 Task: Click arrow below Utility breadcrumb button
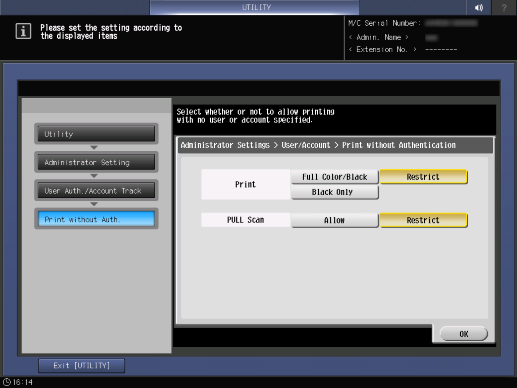tap(94, 147)
